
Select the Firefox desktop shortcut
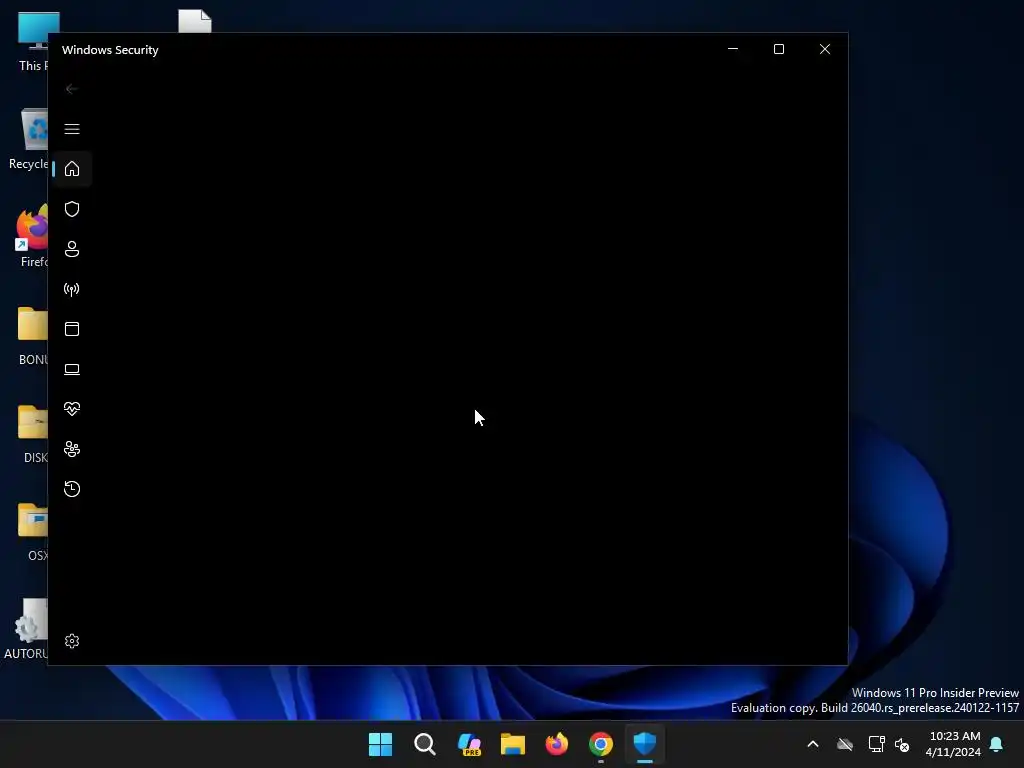[33, 237]
